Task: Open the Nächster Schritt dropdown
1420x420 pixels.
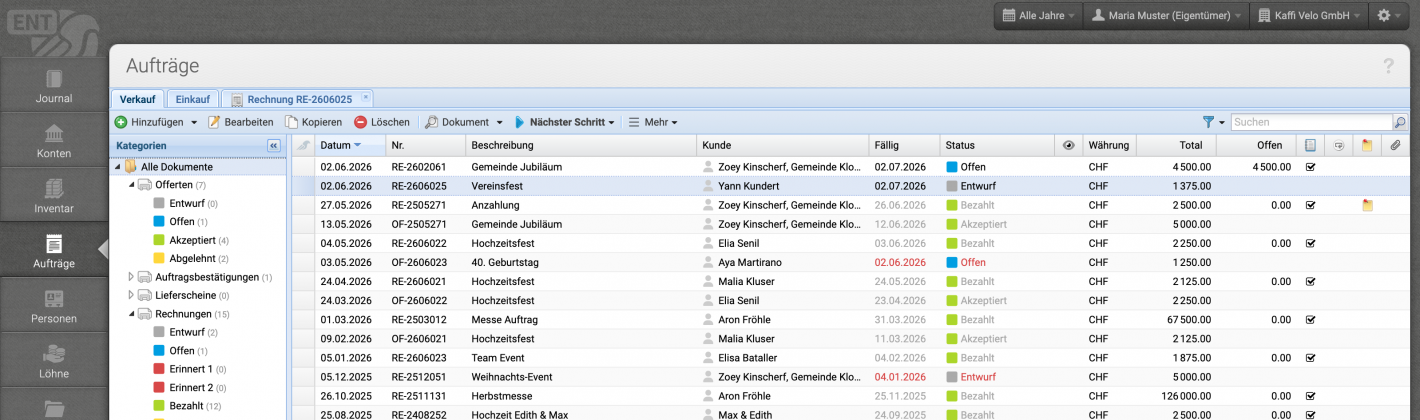Action: click(x=564, y=122)
